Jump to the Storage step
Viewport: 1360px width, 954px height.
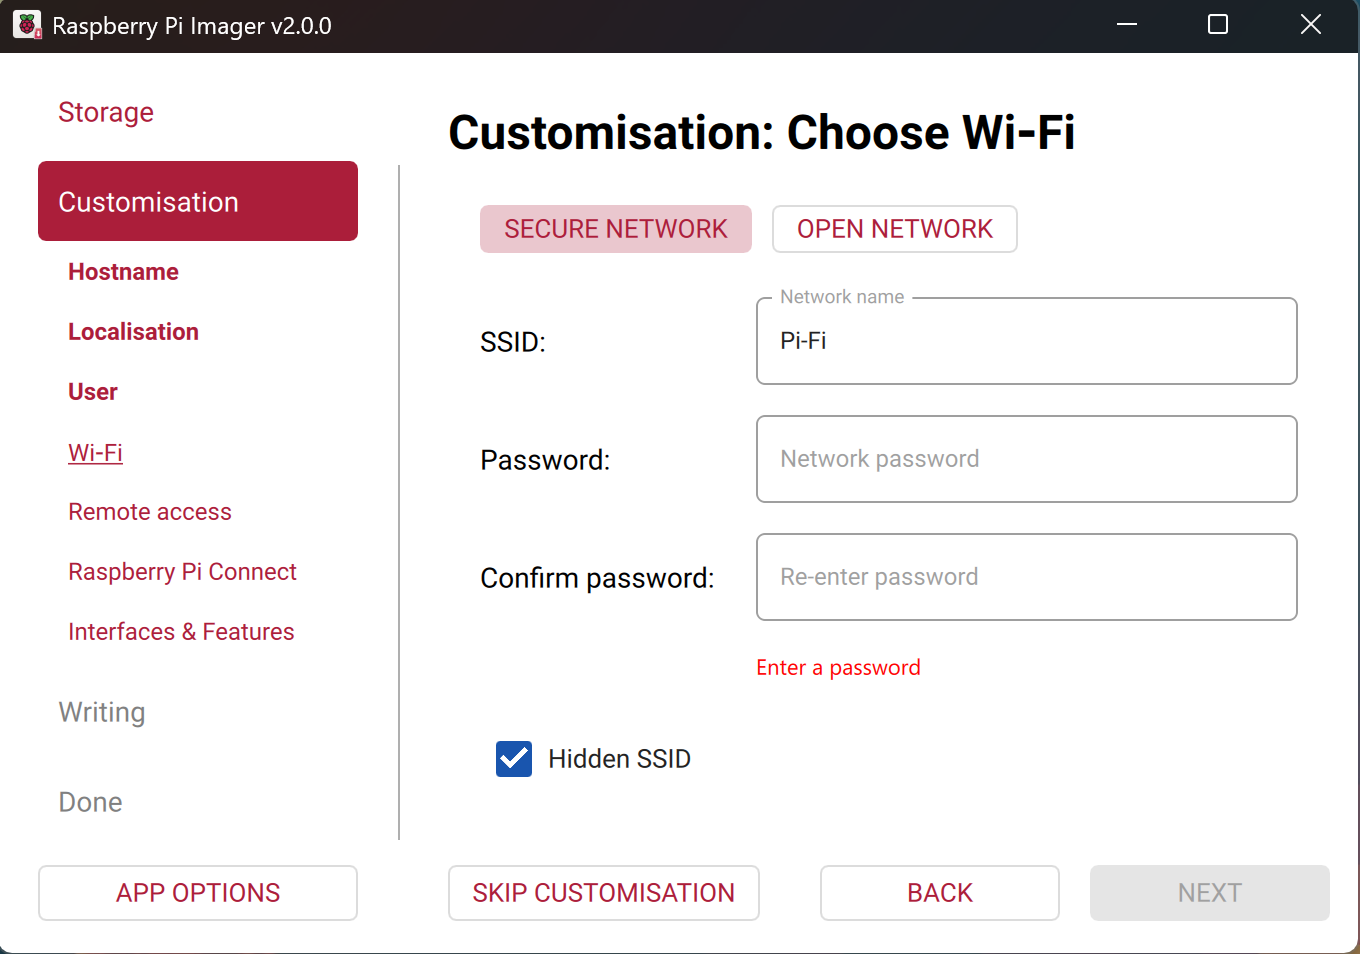(x=106, y=112)
